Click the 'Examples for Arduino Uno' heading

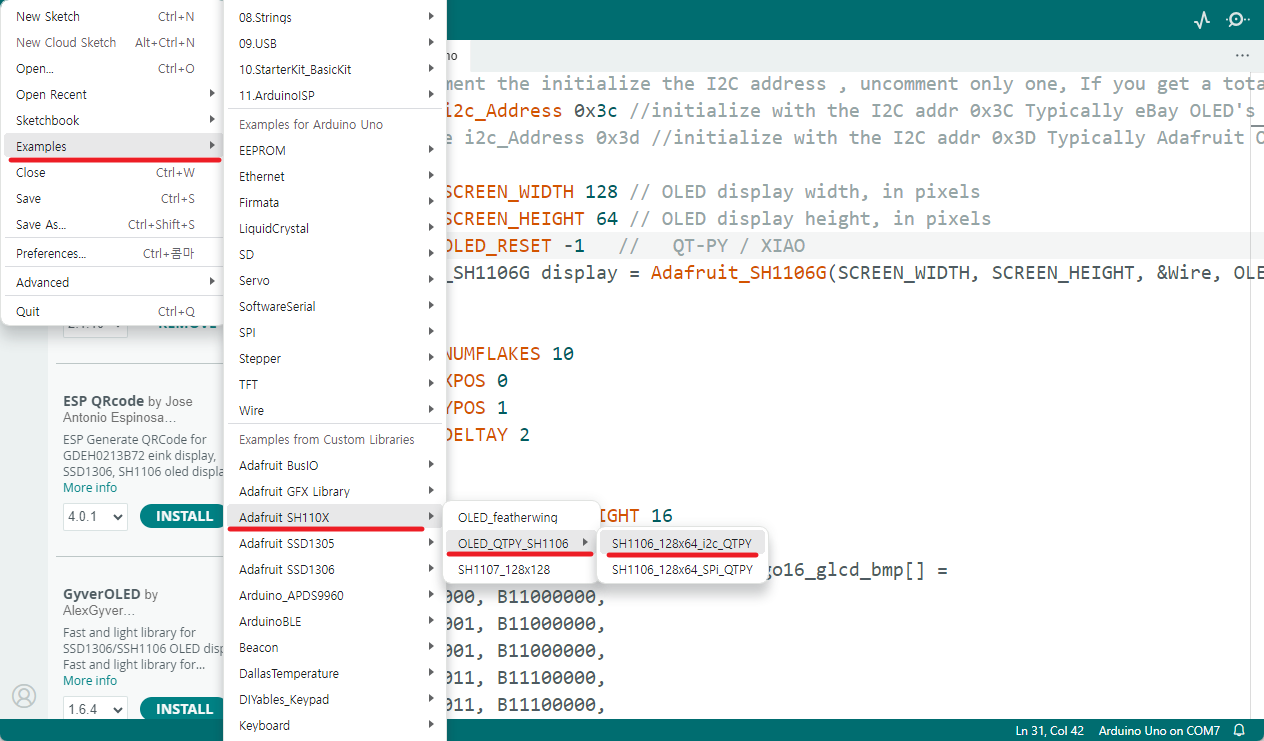pos(311,125)
